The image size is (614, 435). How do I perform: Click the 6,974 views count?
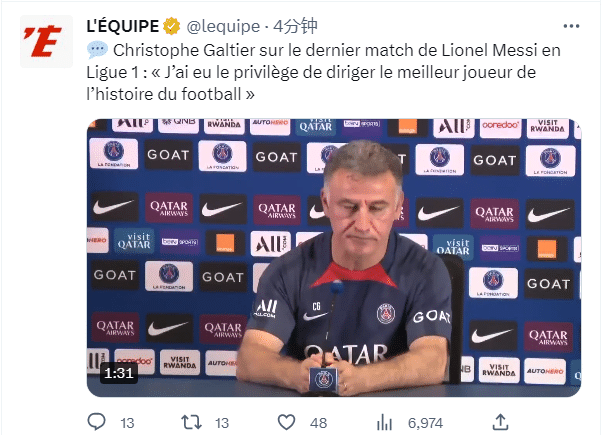tap(425, 423)
